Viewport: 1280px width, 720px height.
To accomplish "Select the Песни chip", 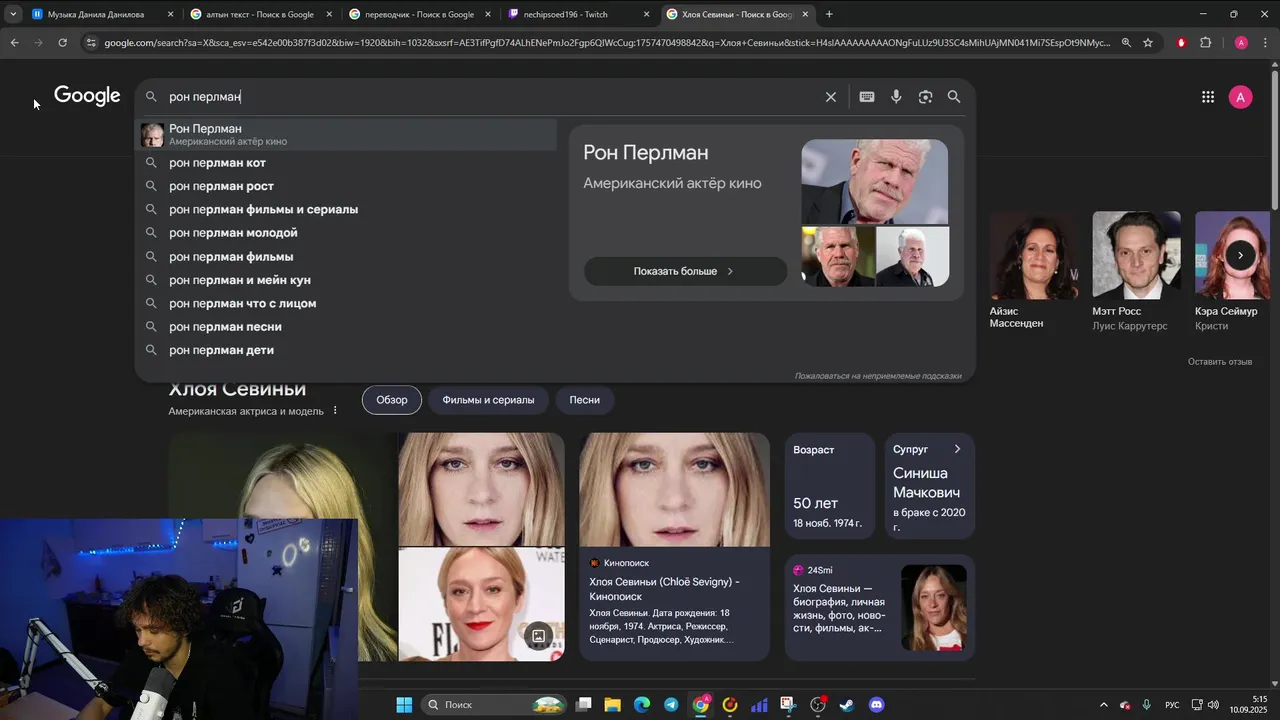I will pyautogui.click(x=585, y=400).
